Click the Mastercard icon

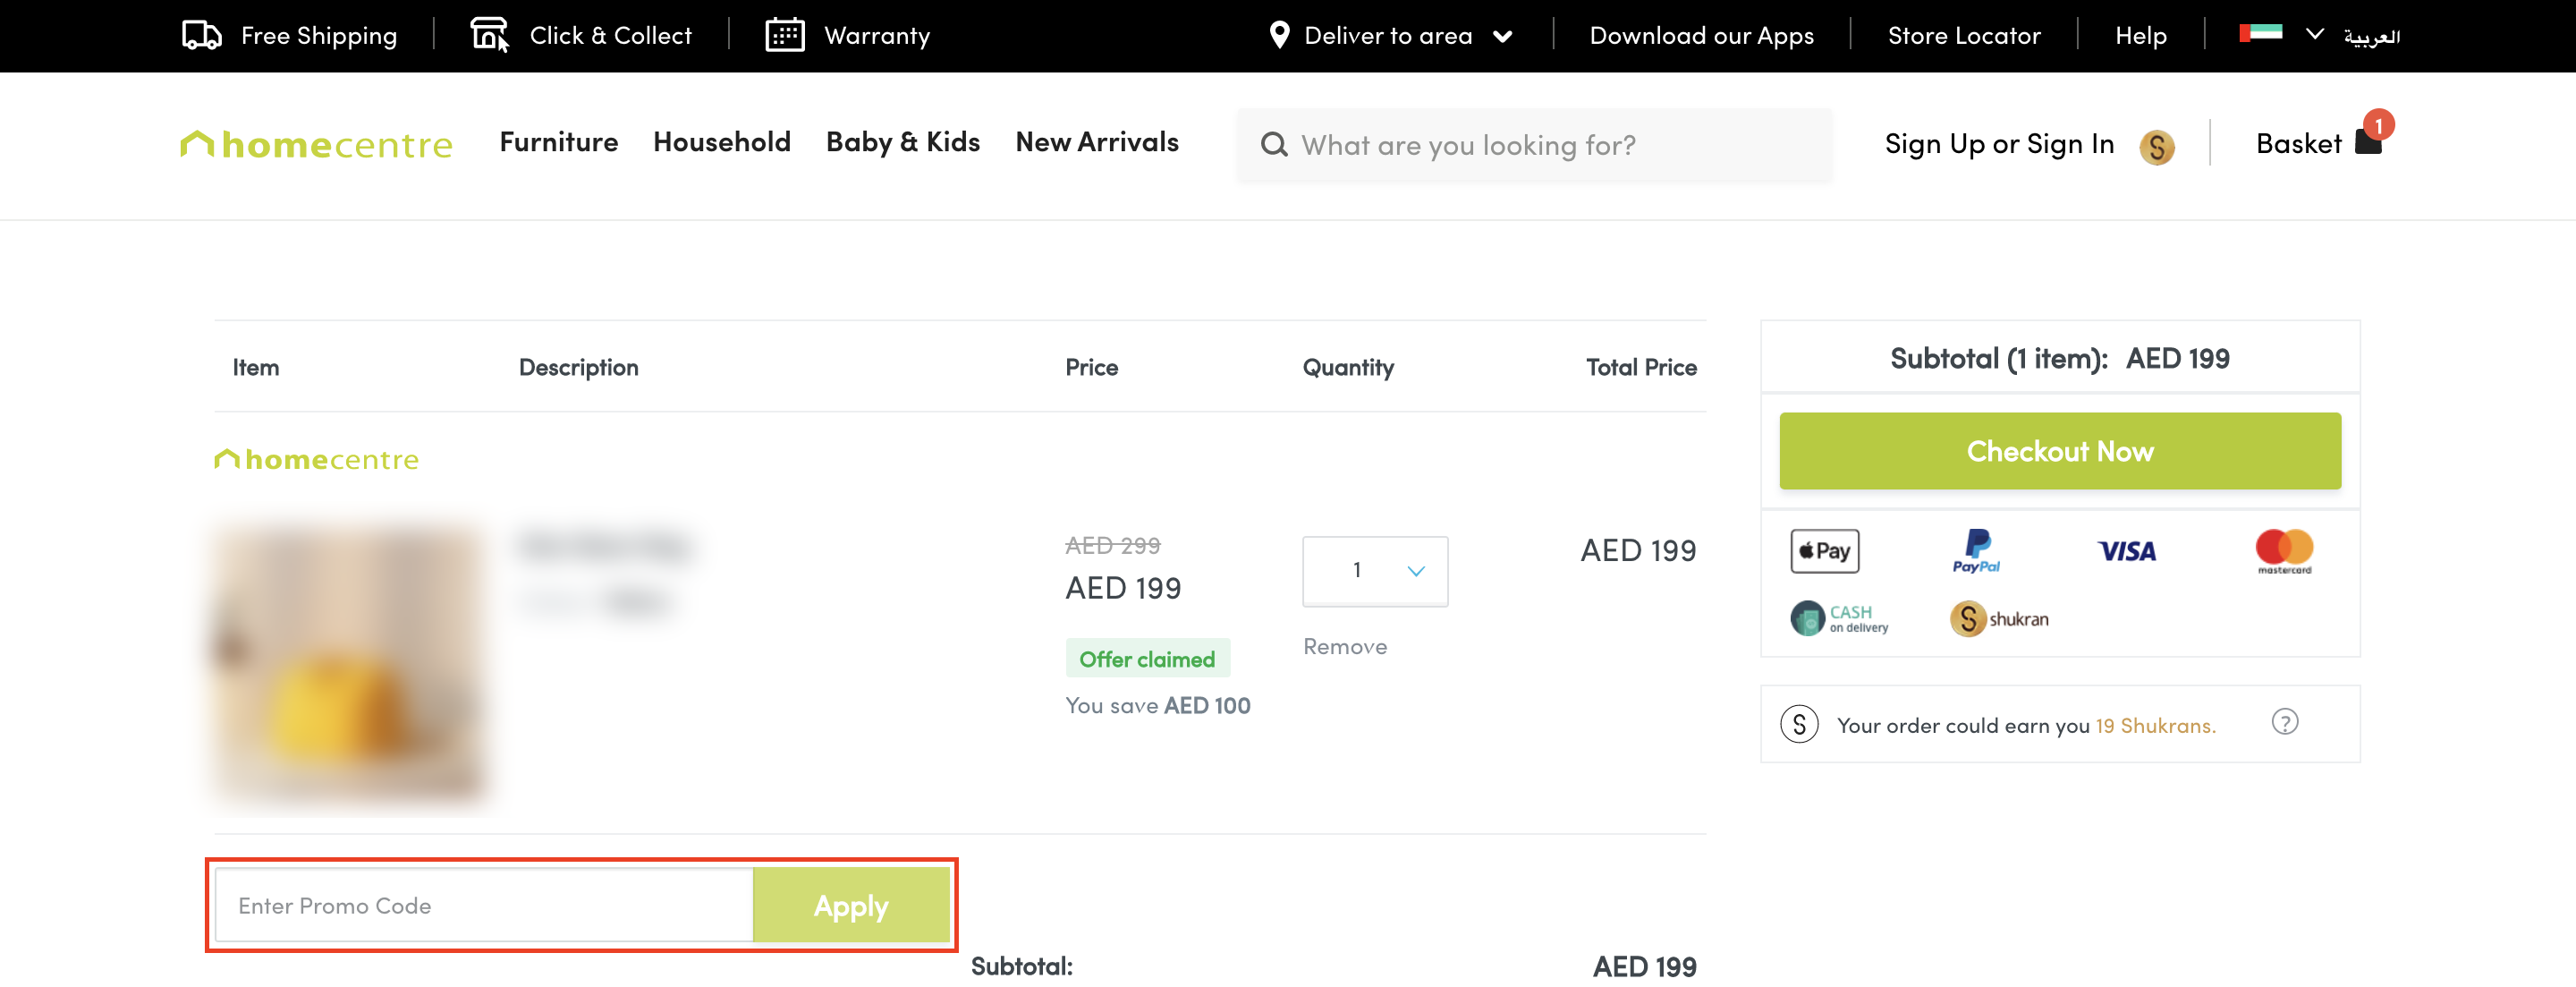pos(2284,551)
